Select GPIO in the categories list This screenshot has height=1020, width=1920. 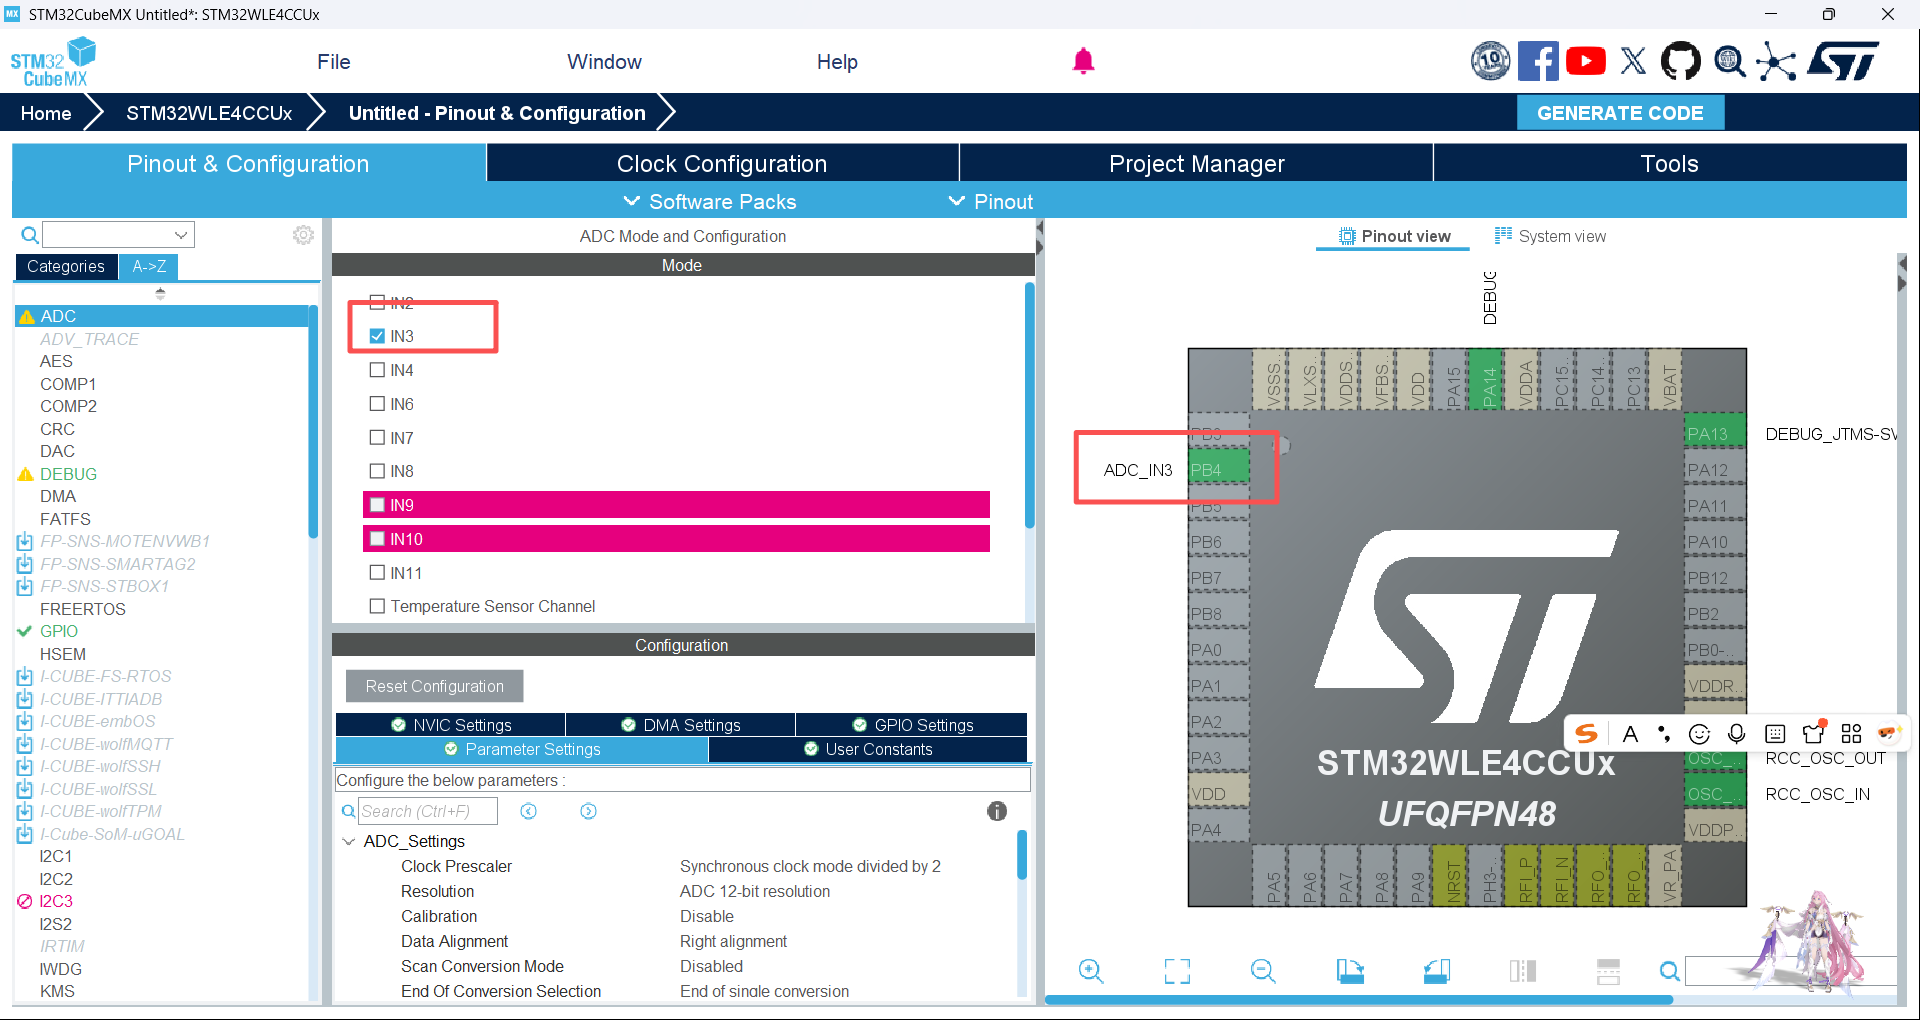coord(59,631)
